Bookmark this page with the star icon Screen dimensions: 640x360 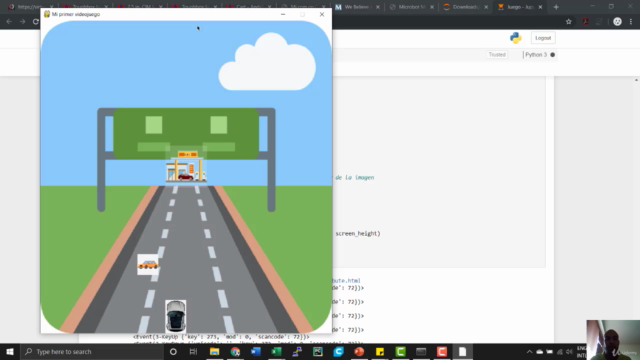569,22
